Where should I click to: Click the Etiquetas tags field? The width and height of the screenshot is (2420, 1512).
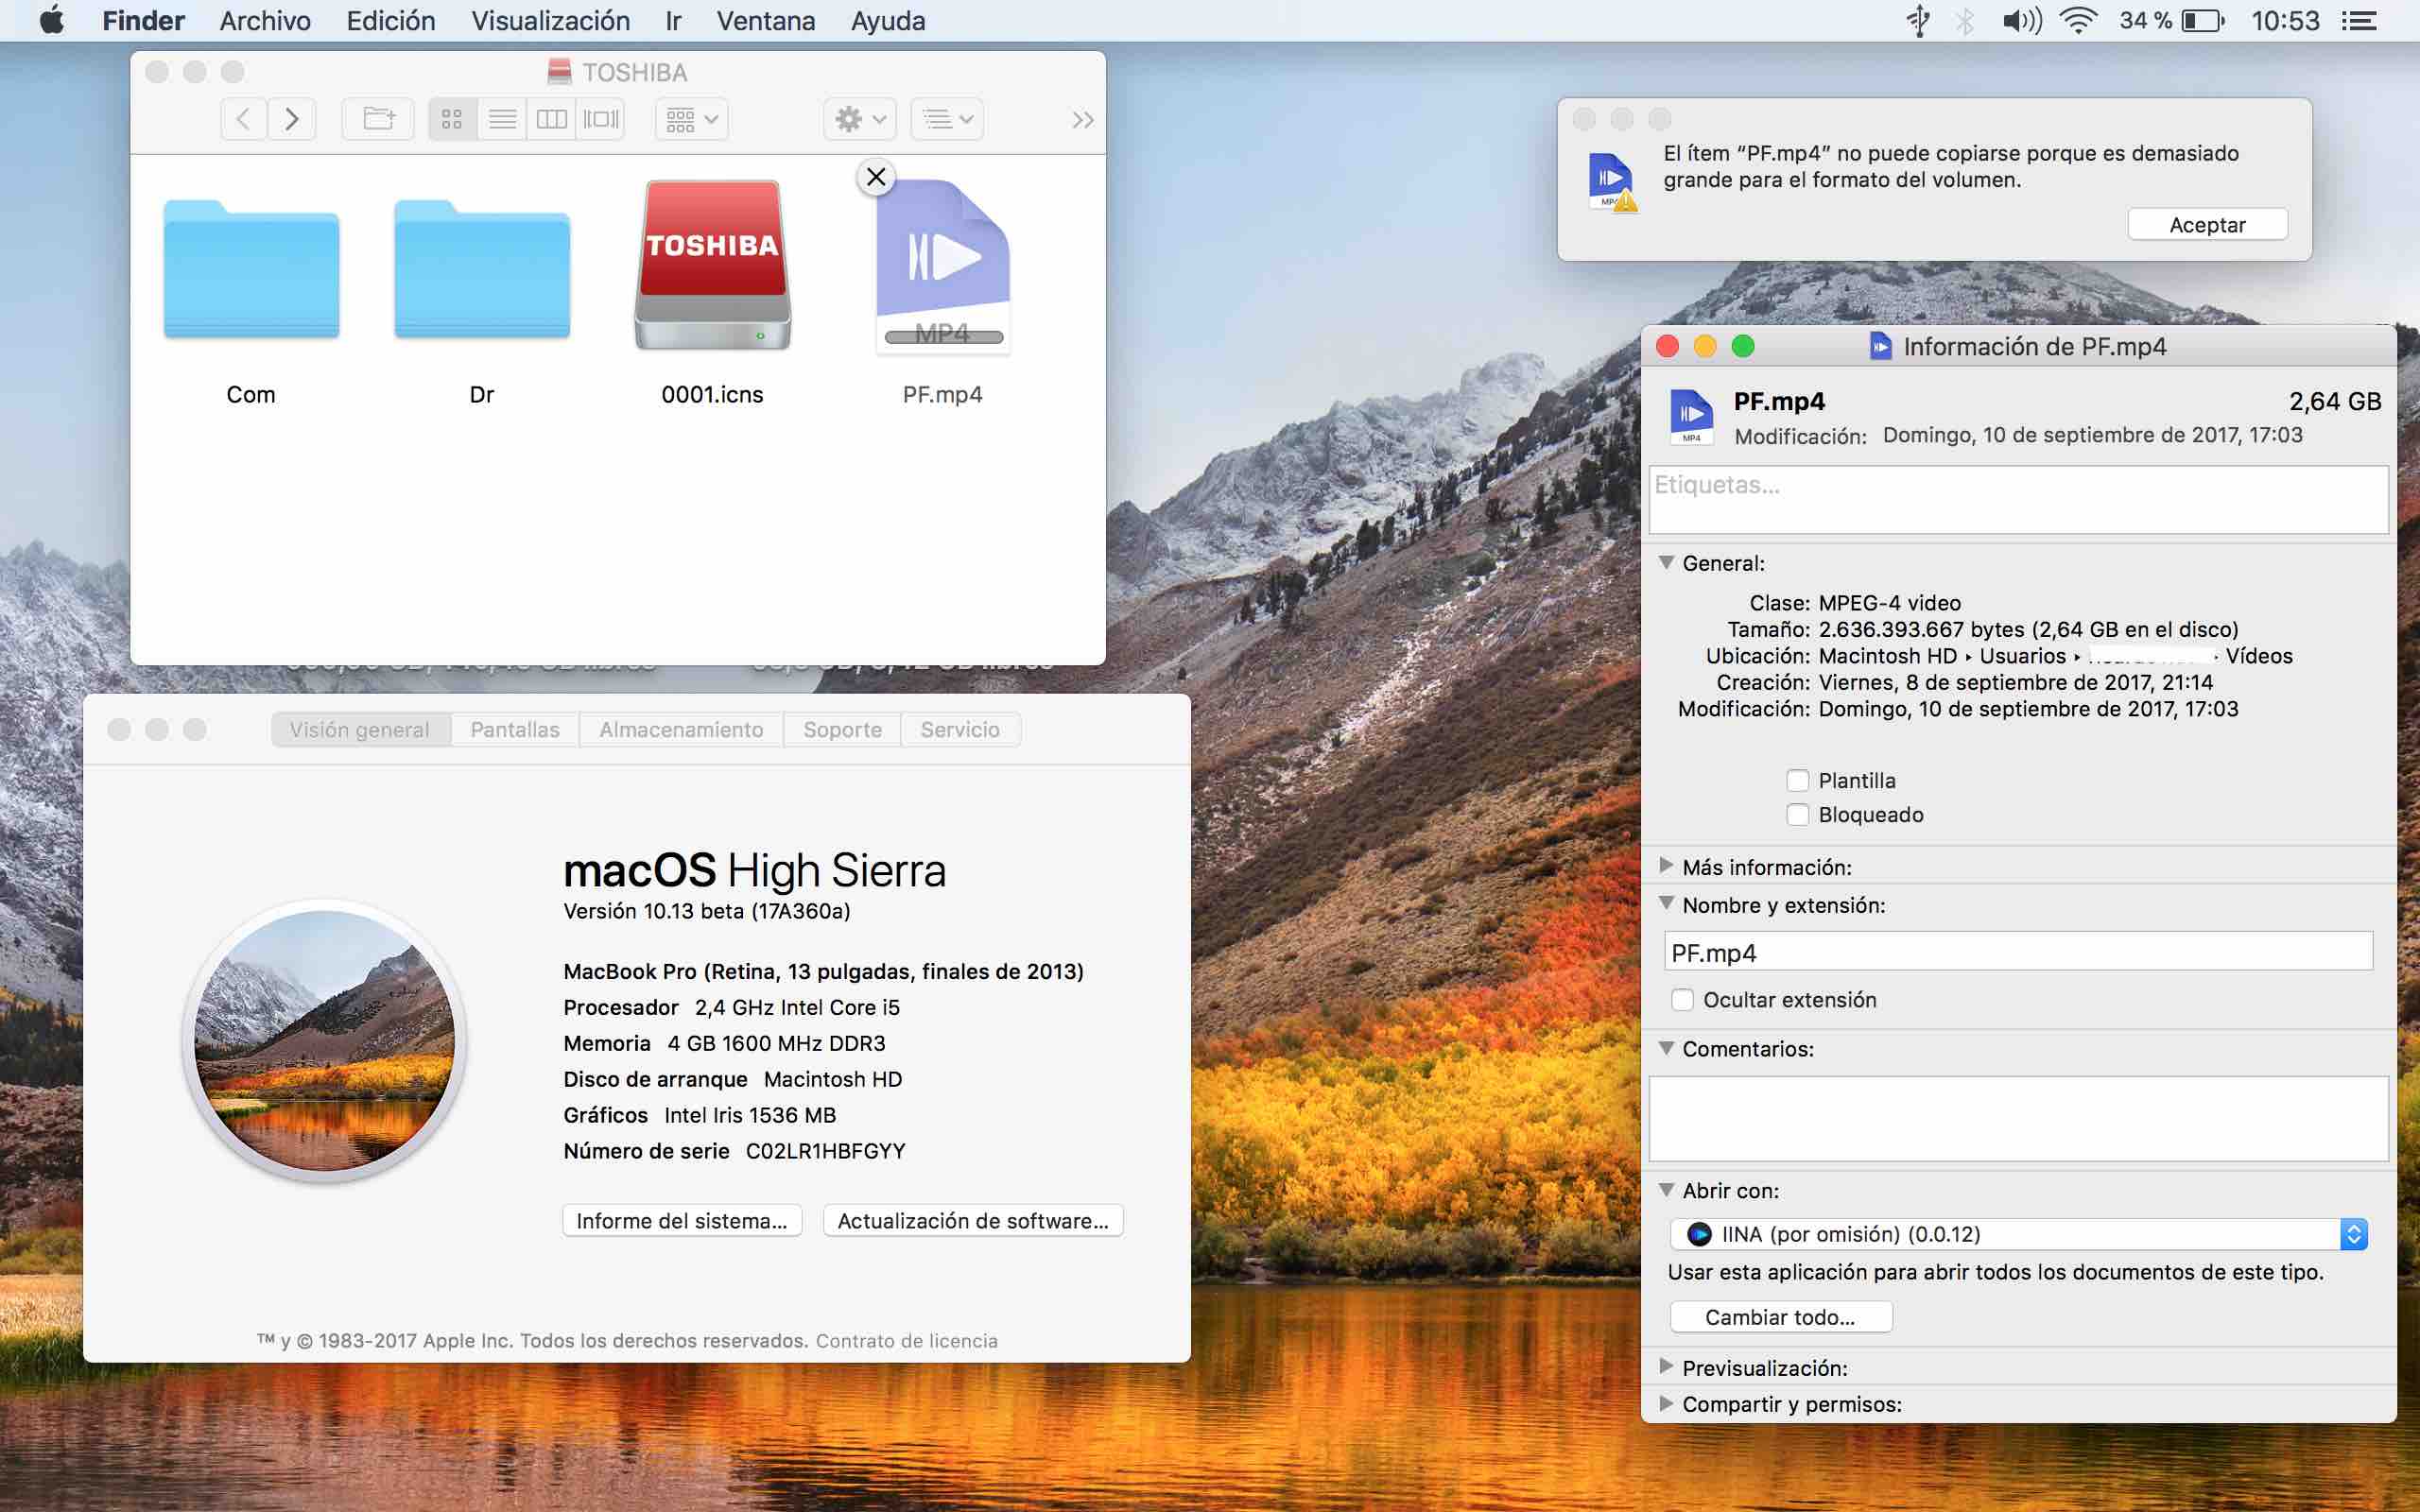pyautogui.click(x=2018, y=499)
